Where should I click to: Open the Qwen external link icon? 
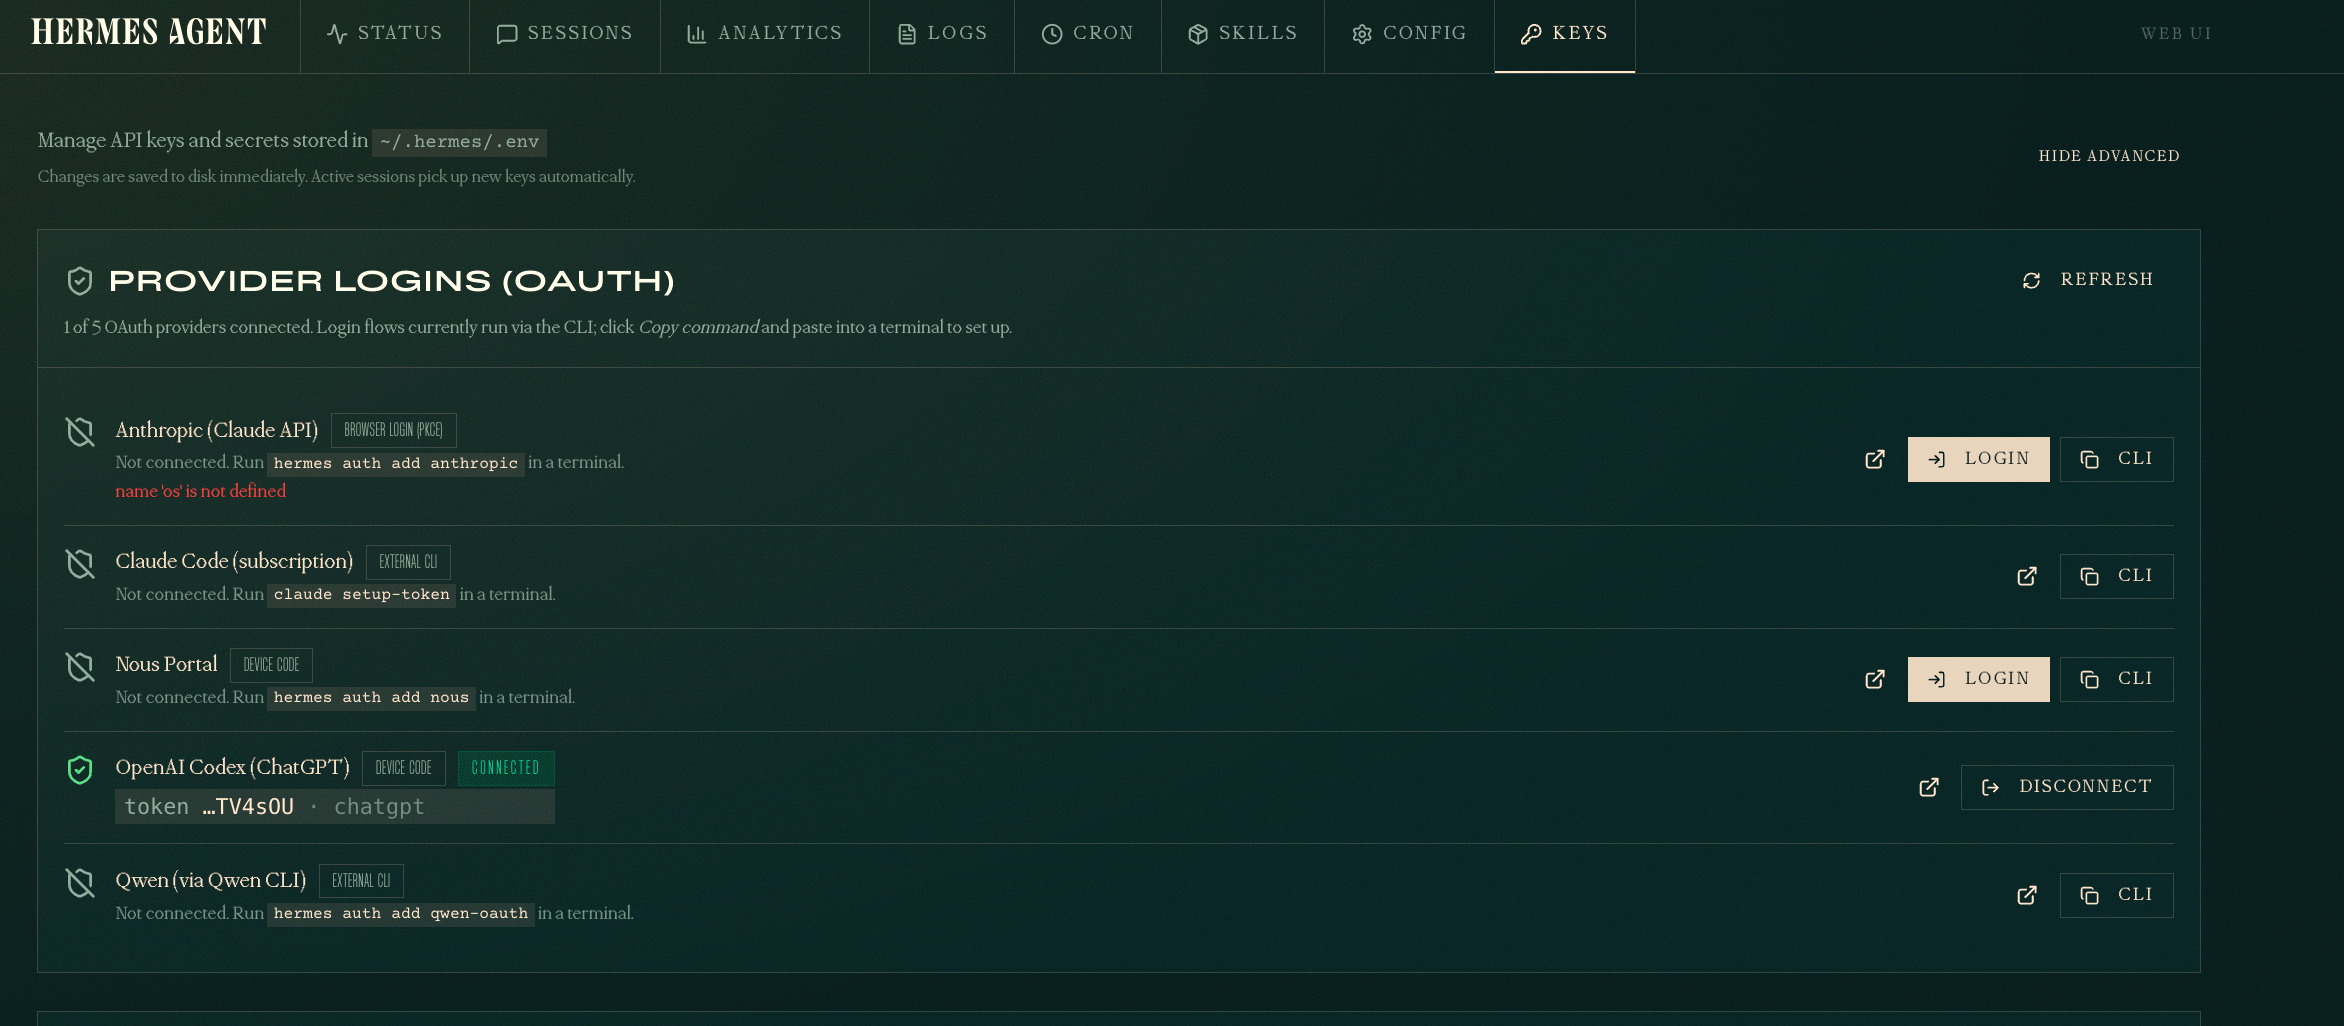[x=2027, y=895]
